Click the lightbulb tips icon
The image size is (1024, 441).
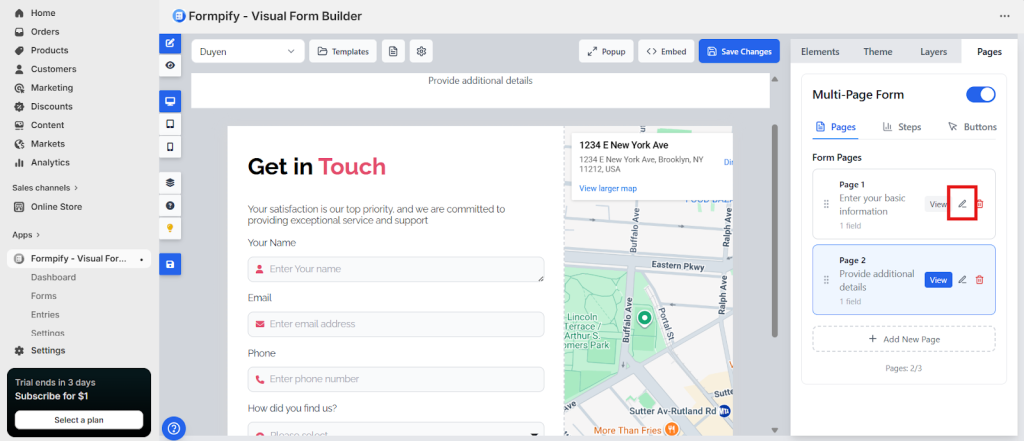pos(170,227)
